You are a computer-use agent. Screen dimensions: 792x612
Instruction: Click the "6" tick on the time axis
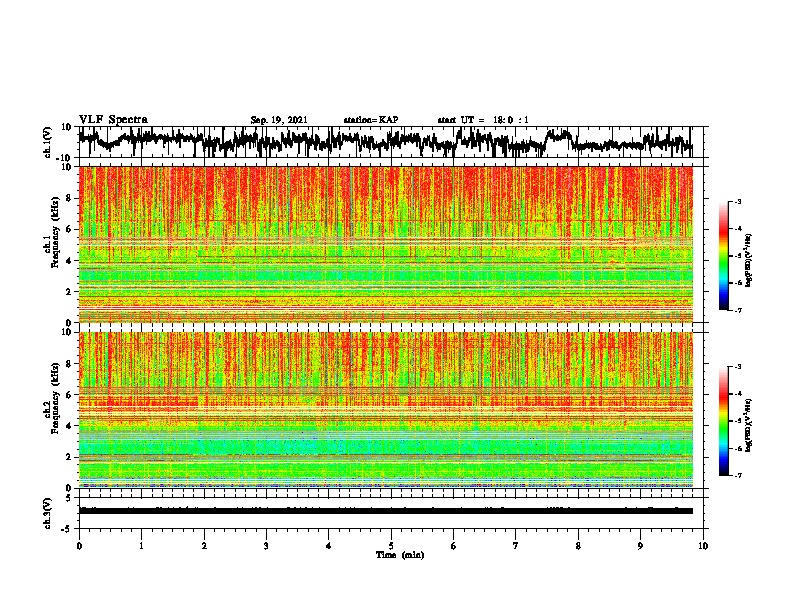pyautogui.click(x=454, y=546)
